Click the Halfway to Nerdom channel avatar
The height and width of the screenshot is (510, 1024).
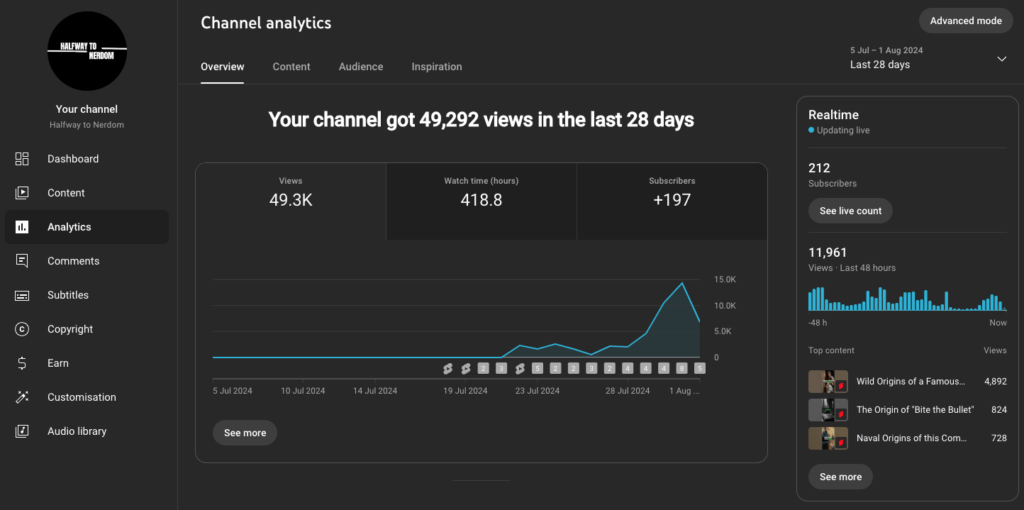(x=87, y=52)
